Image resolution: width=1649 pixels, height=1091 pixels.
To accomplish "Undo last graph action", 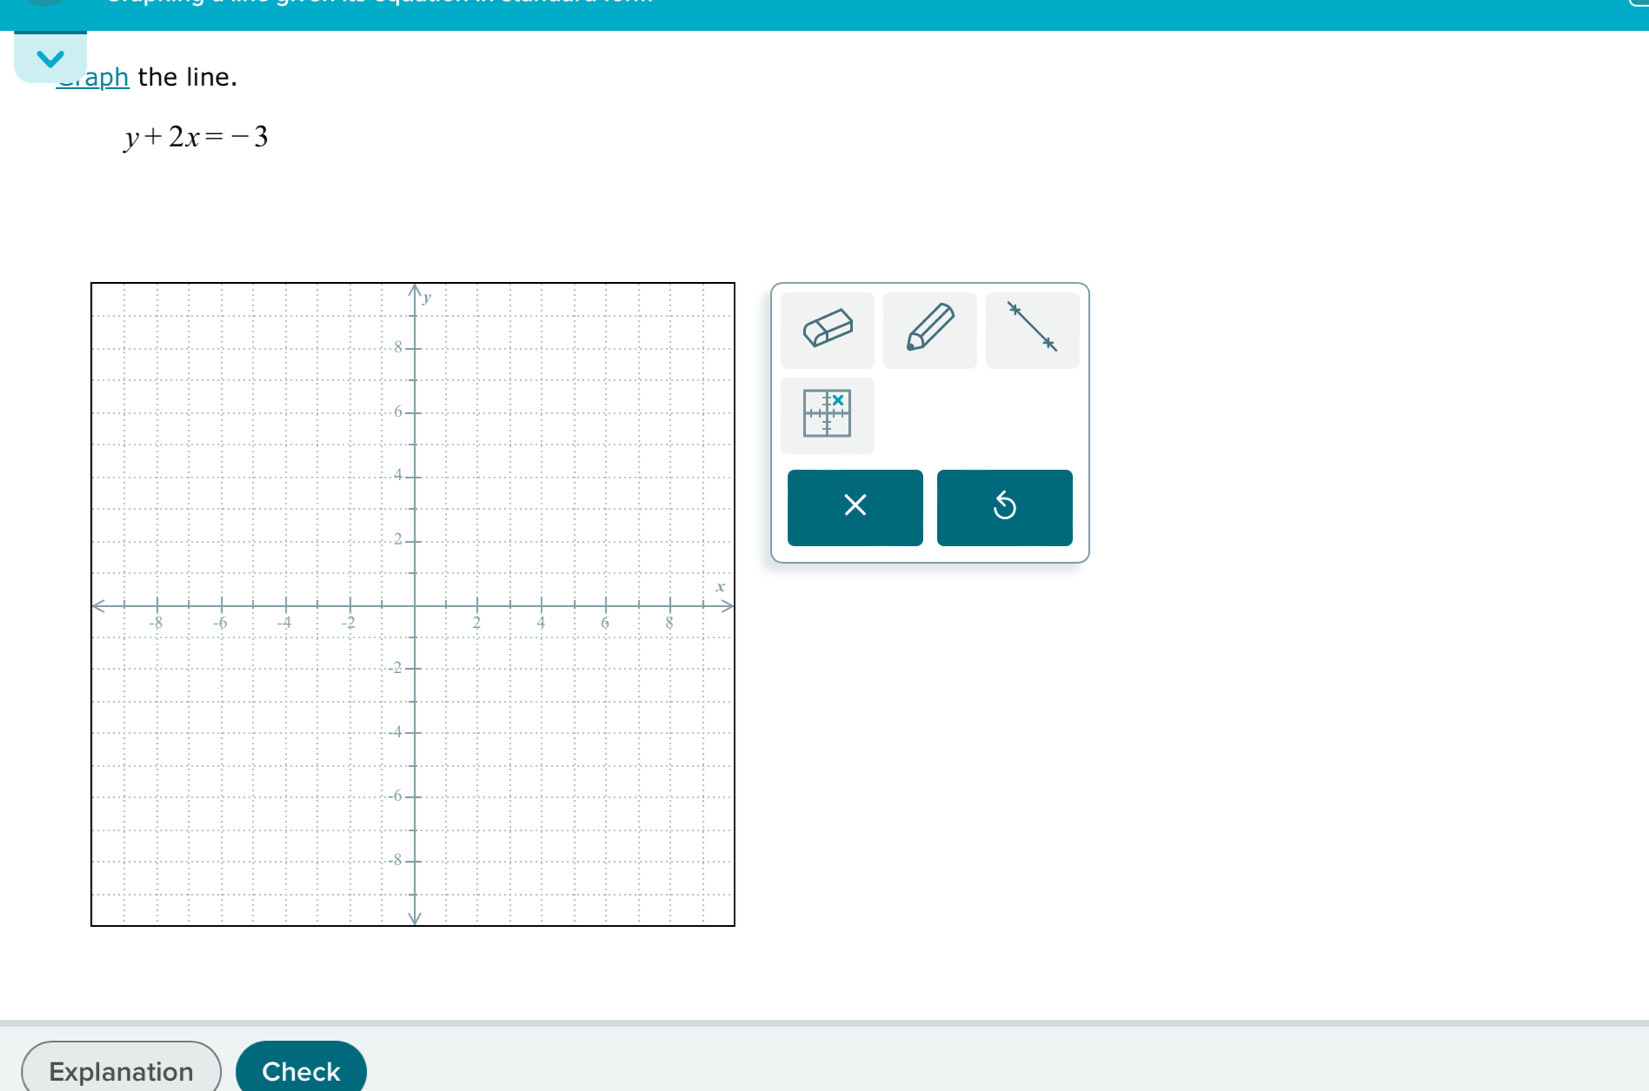I will click(1004, 507).
